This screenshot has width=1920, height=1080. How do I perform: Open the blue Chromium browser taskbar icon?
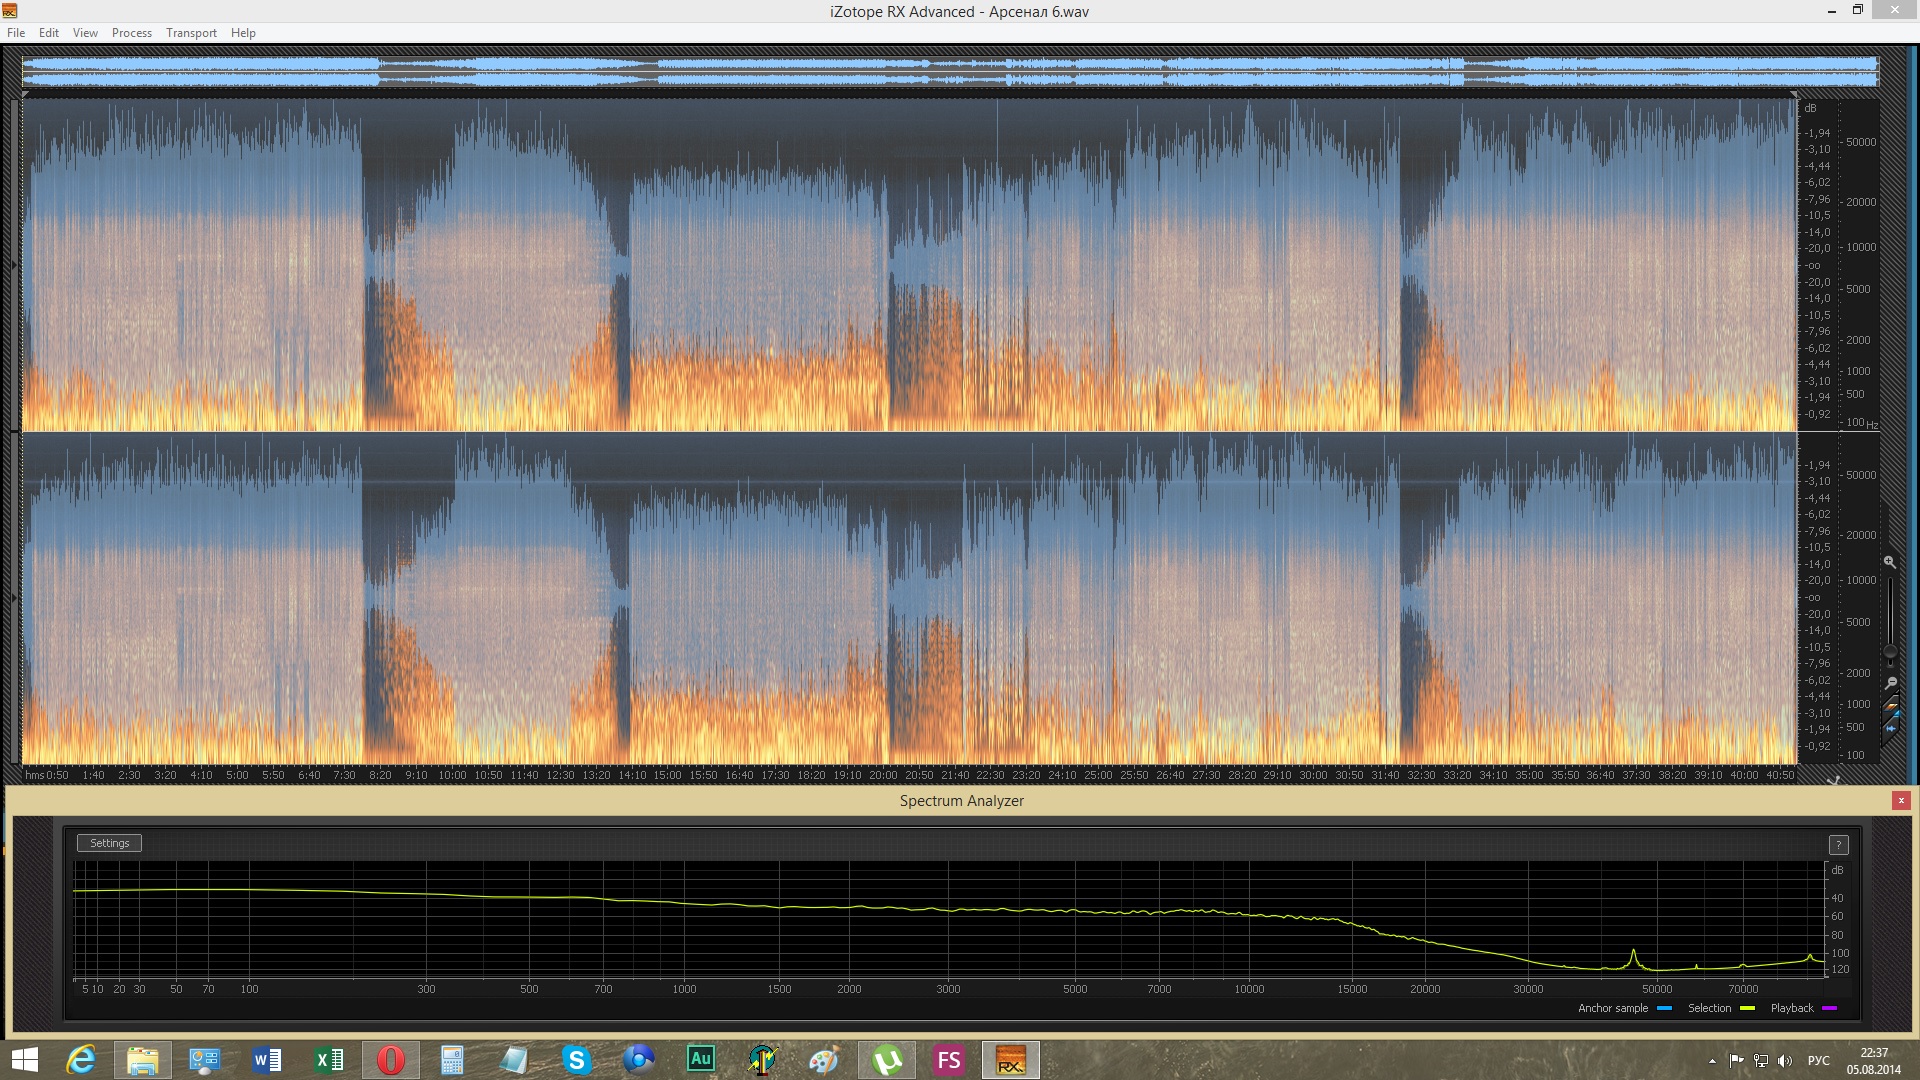coord(638,1060)
